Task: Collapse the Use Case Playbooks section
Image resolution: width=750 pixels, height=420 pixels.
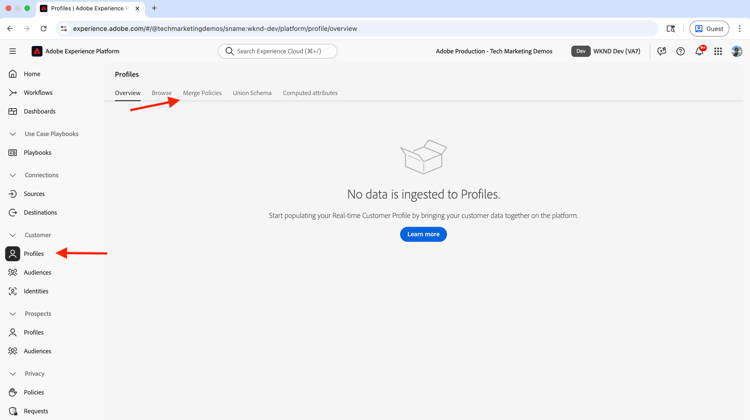Action: (13, 134)
